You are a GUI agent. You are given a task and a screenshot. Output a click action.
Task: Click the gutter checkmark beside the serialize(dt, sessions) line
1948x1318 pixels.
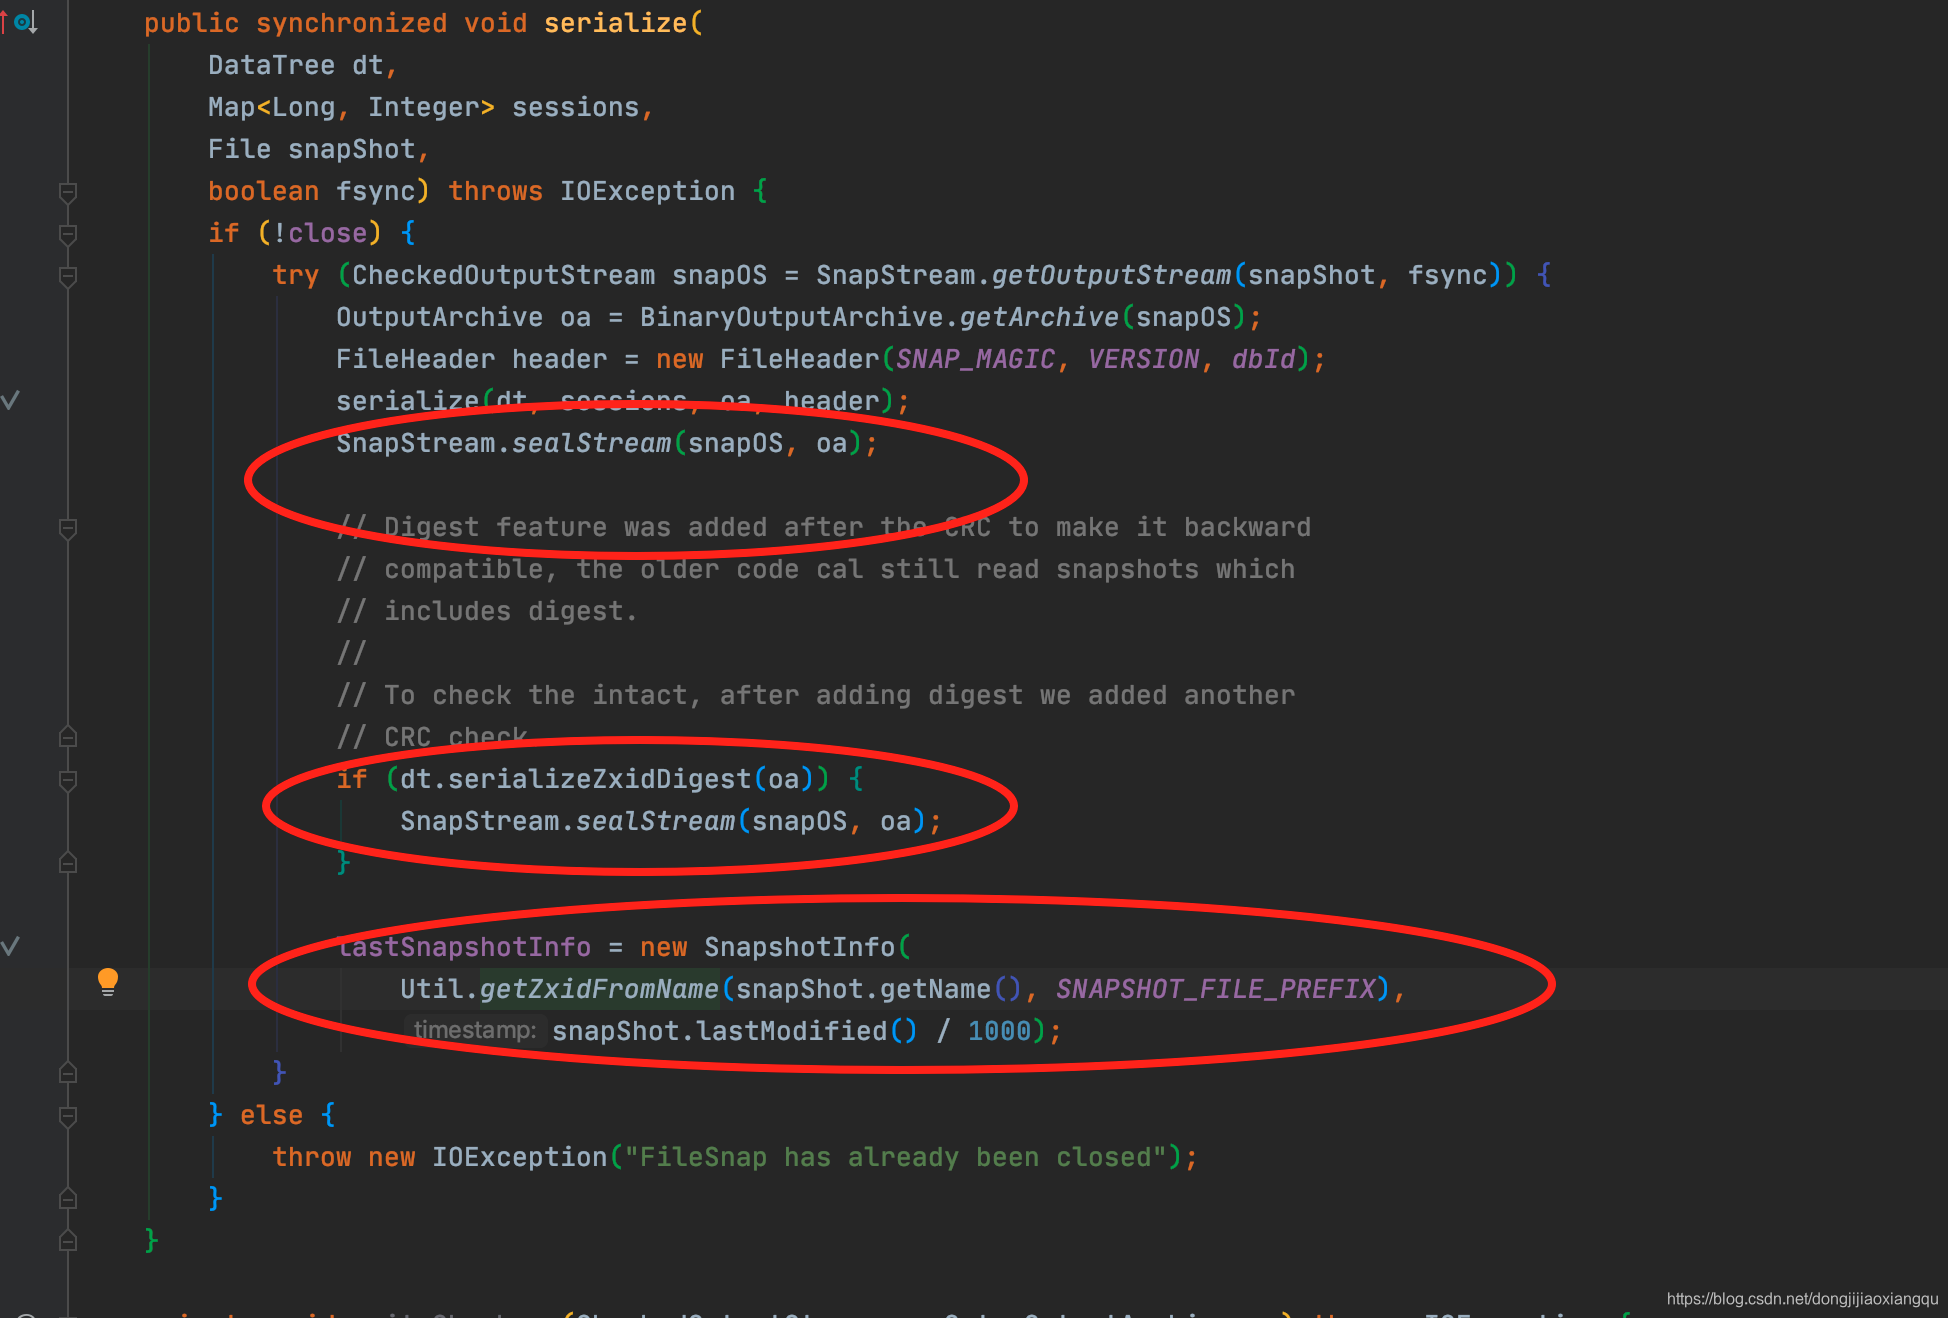click(10, 400)
